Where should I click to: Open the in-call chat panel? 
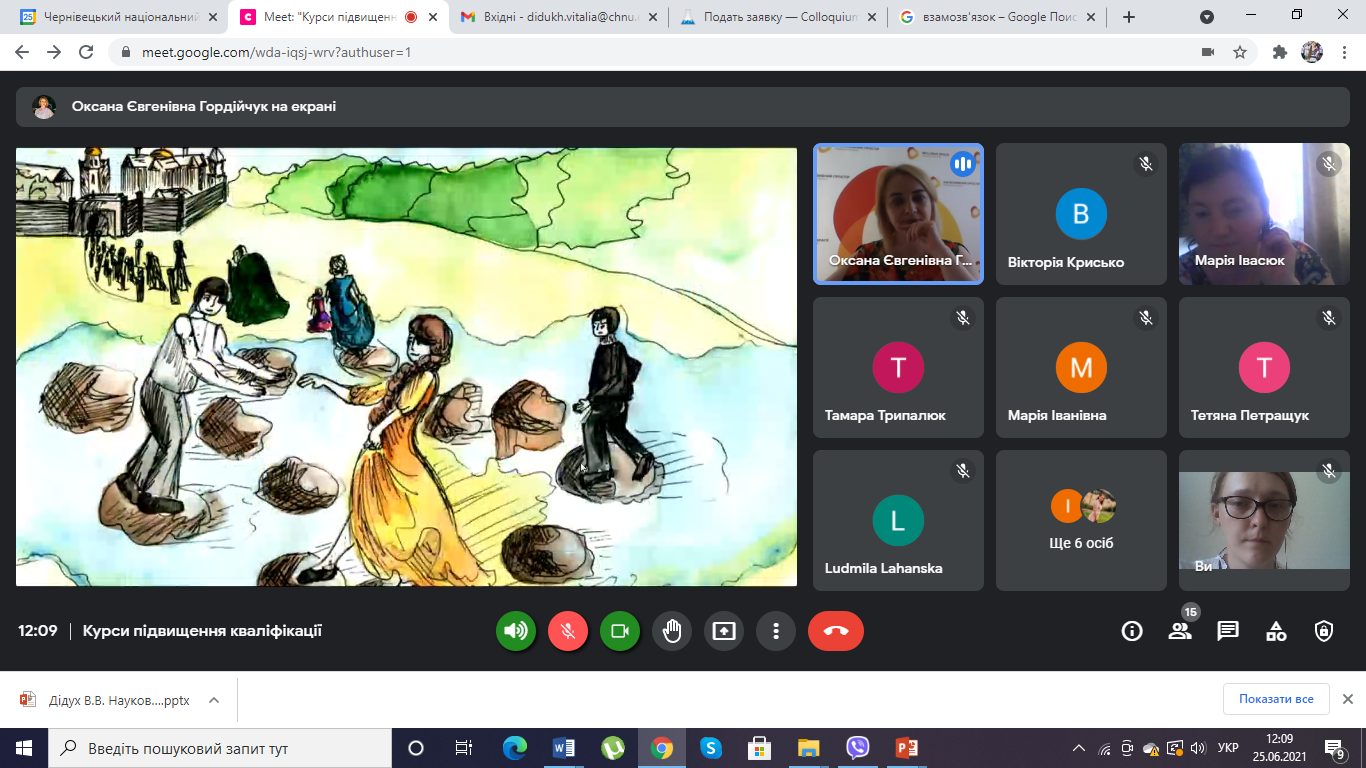tap(1228, 631)
